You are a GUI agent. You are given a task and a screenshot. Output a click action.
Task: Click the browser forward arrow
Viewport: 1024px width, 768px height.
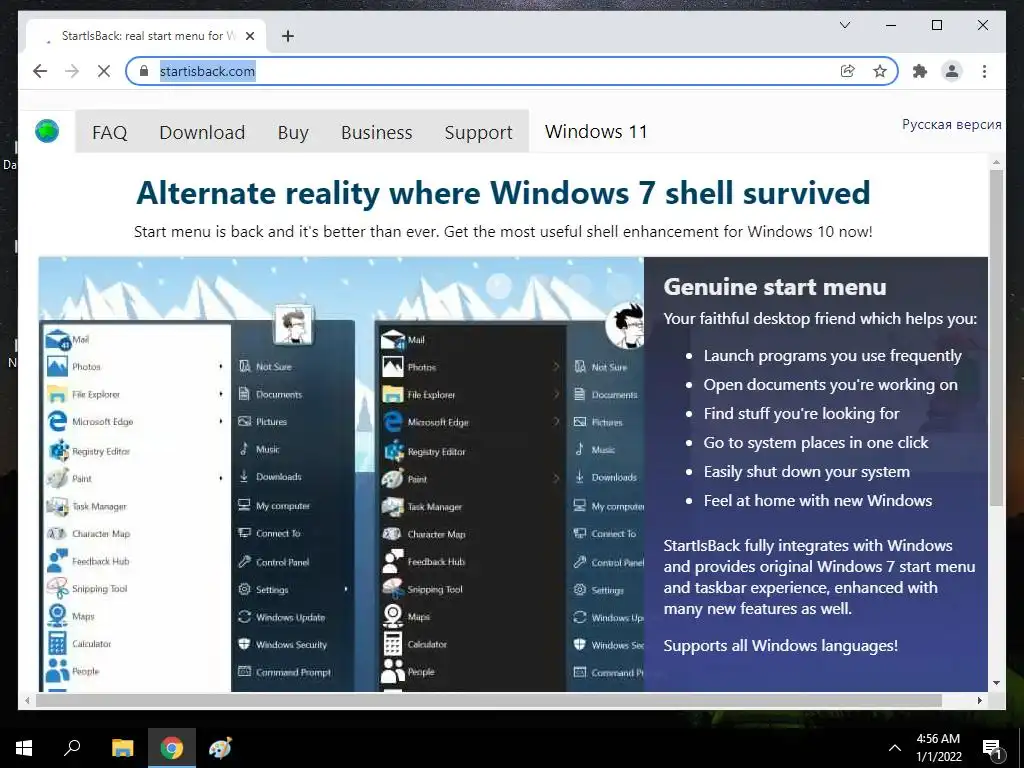pos(72,71)
